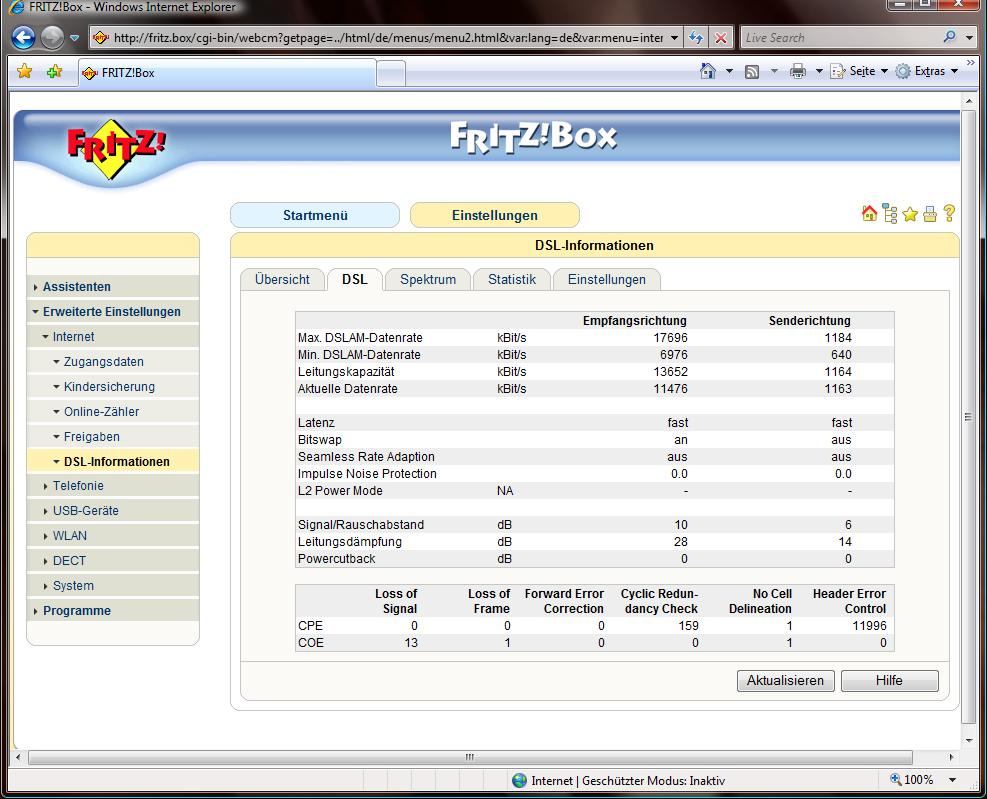The width and height of the screenshot is (987, 799).
Task: Click the Live Search input box
Action: point(840,38)
